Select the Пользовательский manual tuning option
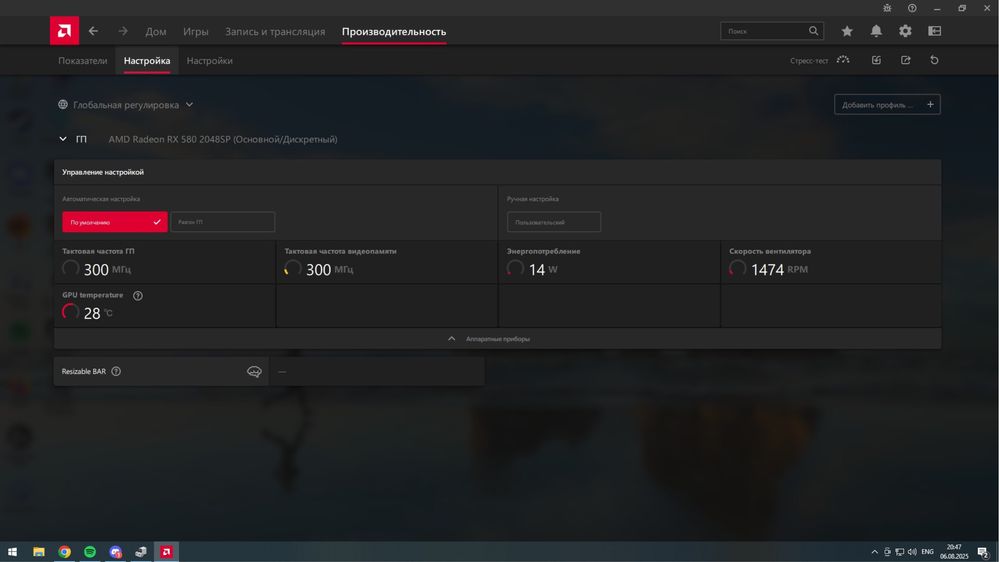This screenshot has width=999, height=562. tap(554, 222)
